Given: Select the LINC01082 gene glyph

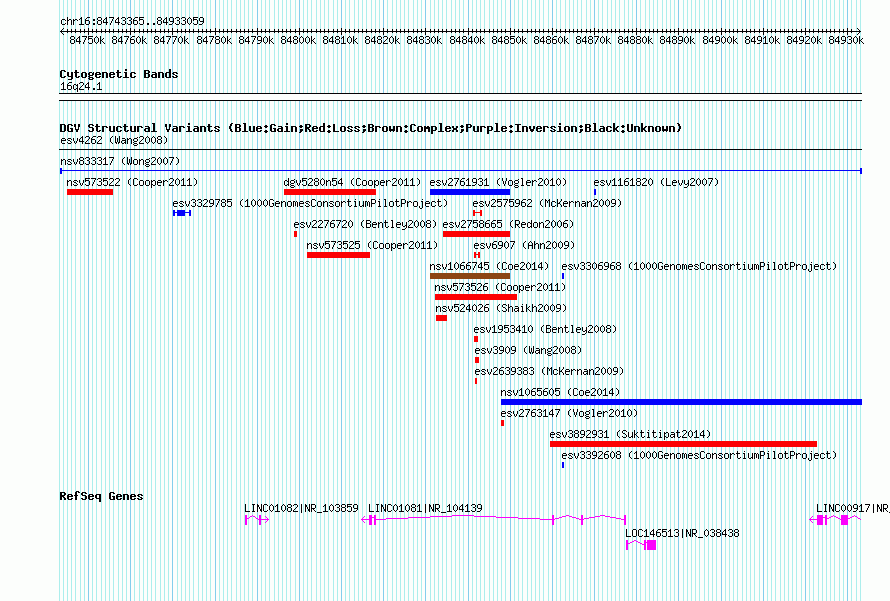Looking at the screenshot, I should click(x=257, y=520).
